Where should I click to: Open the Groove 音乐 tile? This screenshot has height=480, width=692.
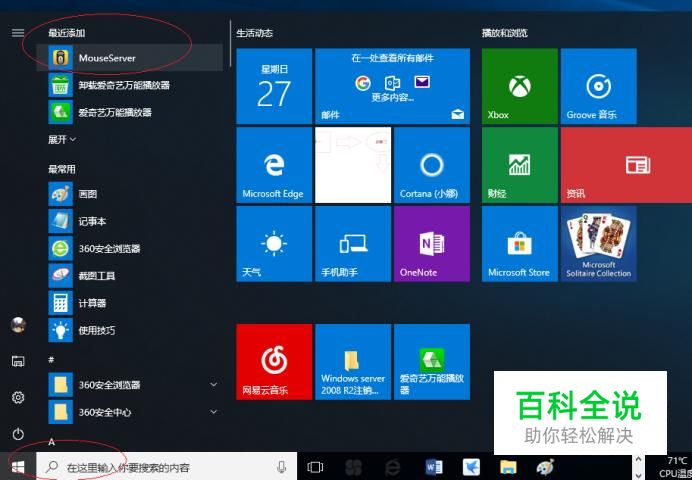(x=598, y=86)
